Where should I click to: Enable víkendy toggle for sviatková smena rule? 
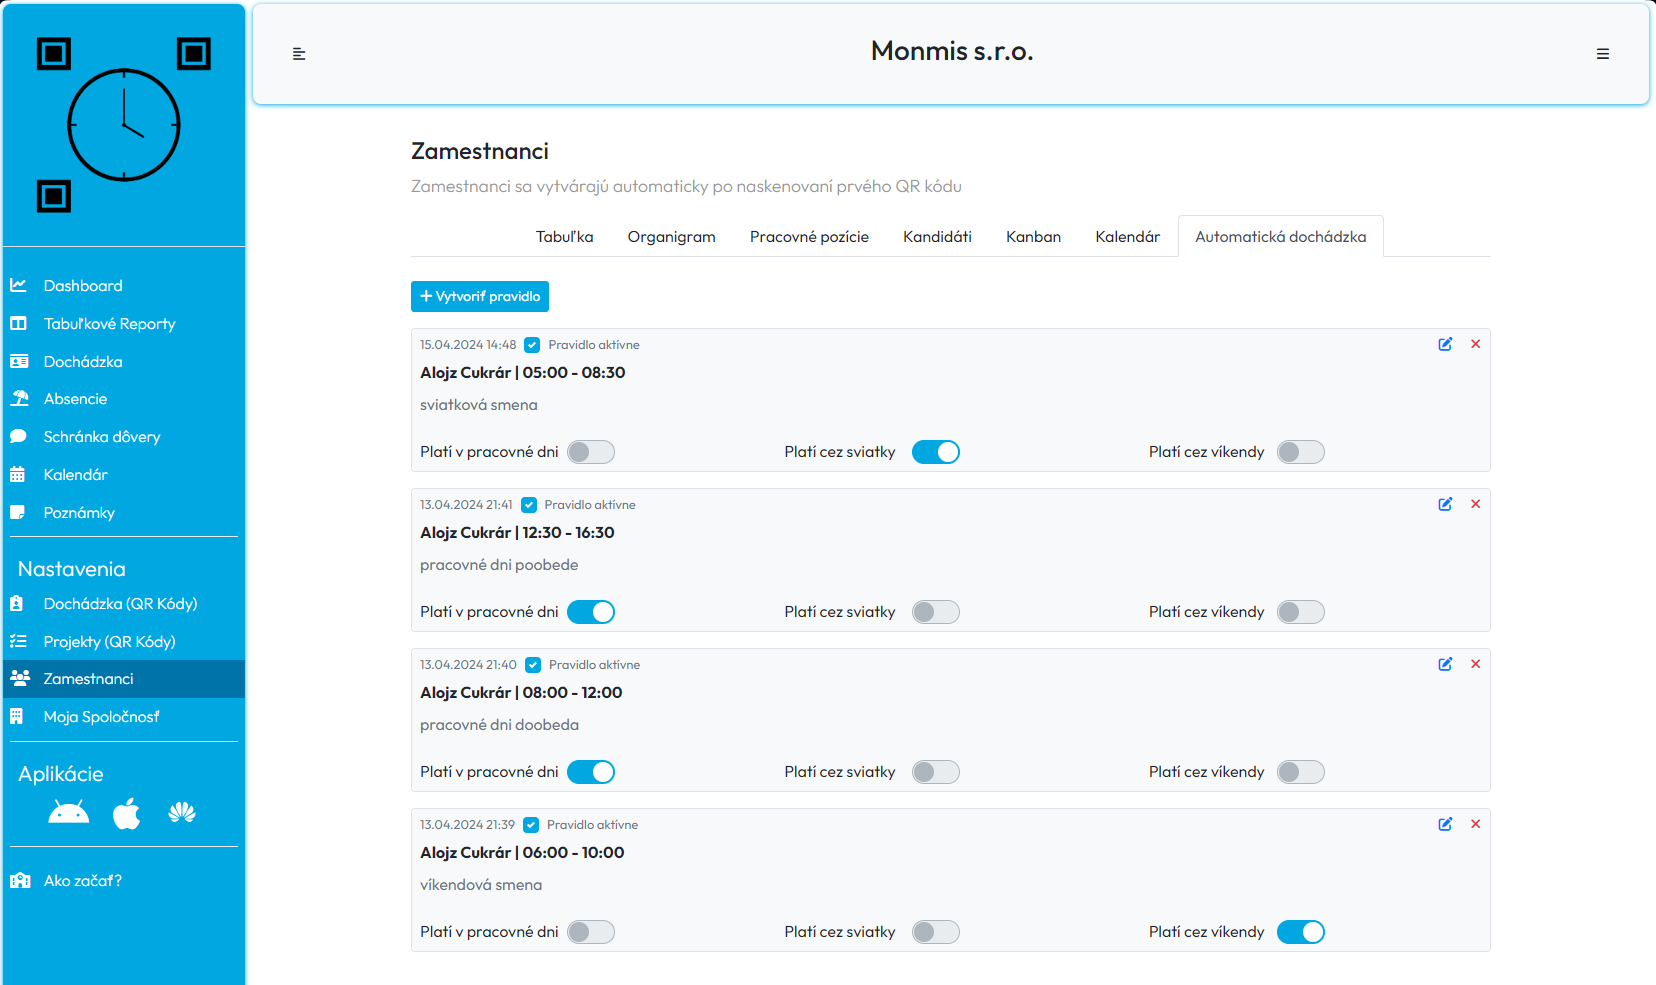coord(1301,452)
